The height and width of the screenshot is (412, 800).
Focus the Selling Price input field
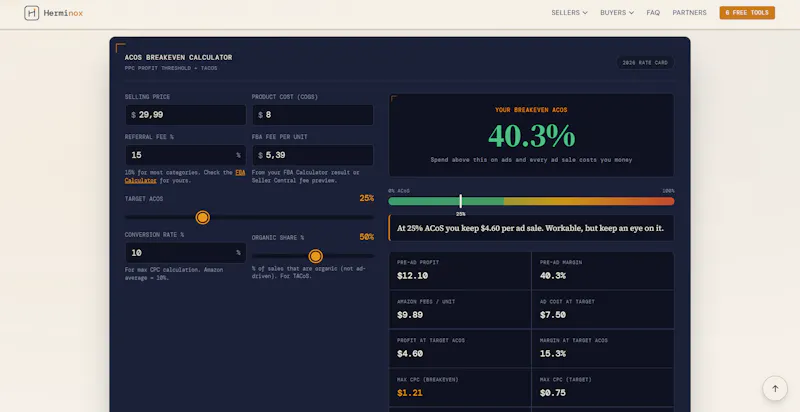coord(186,115)
